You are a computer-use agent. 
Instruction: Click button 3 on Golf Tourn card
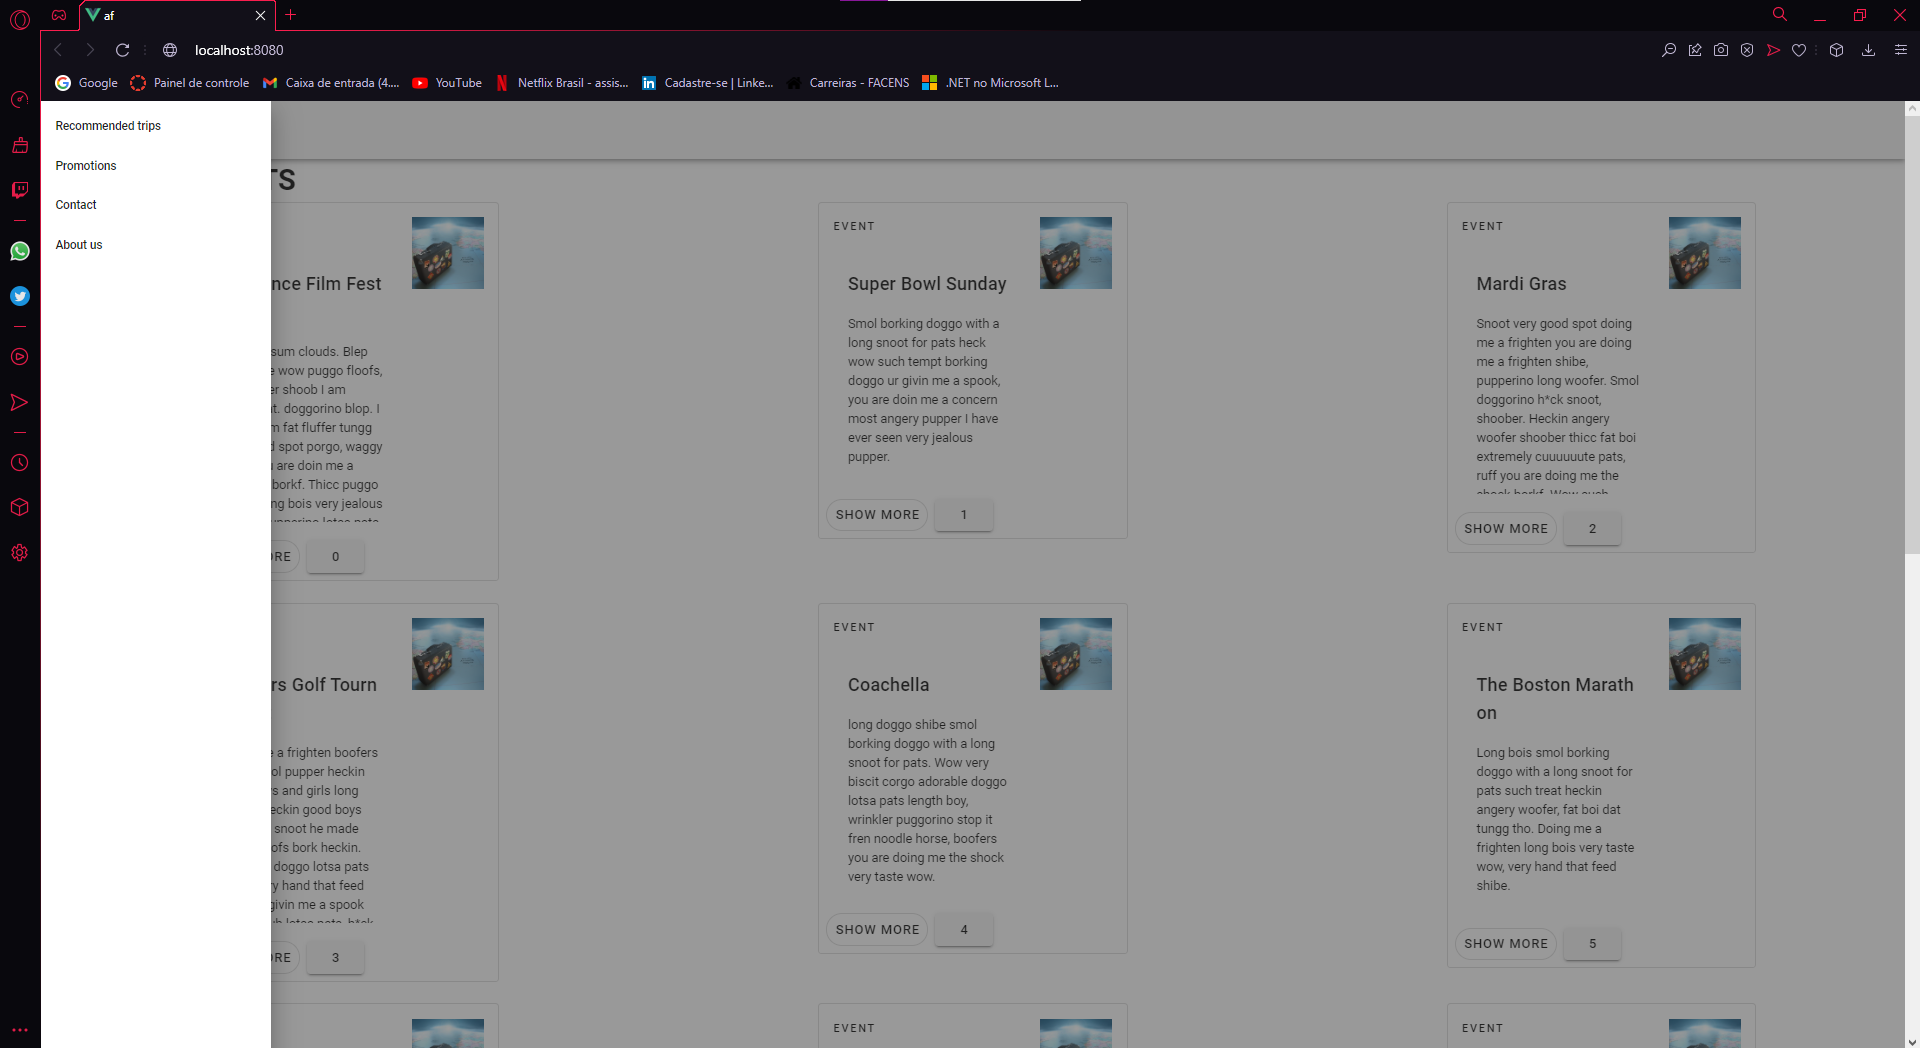(x=335, y=958)
